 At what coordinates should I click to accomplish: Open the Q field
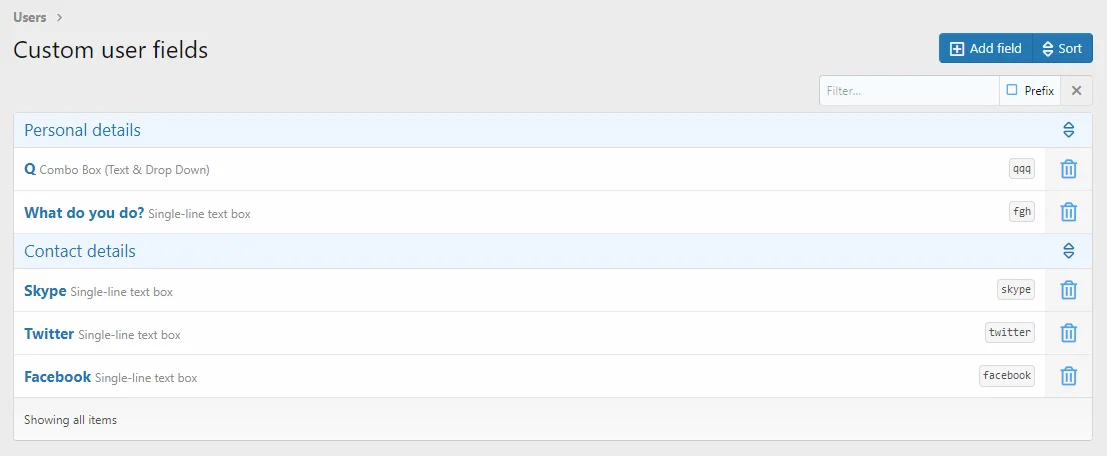pyautogui.click(x=30, y=169)
